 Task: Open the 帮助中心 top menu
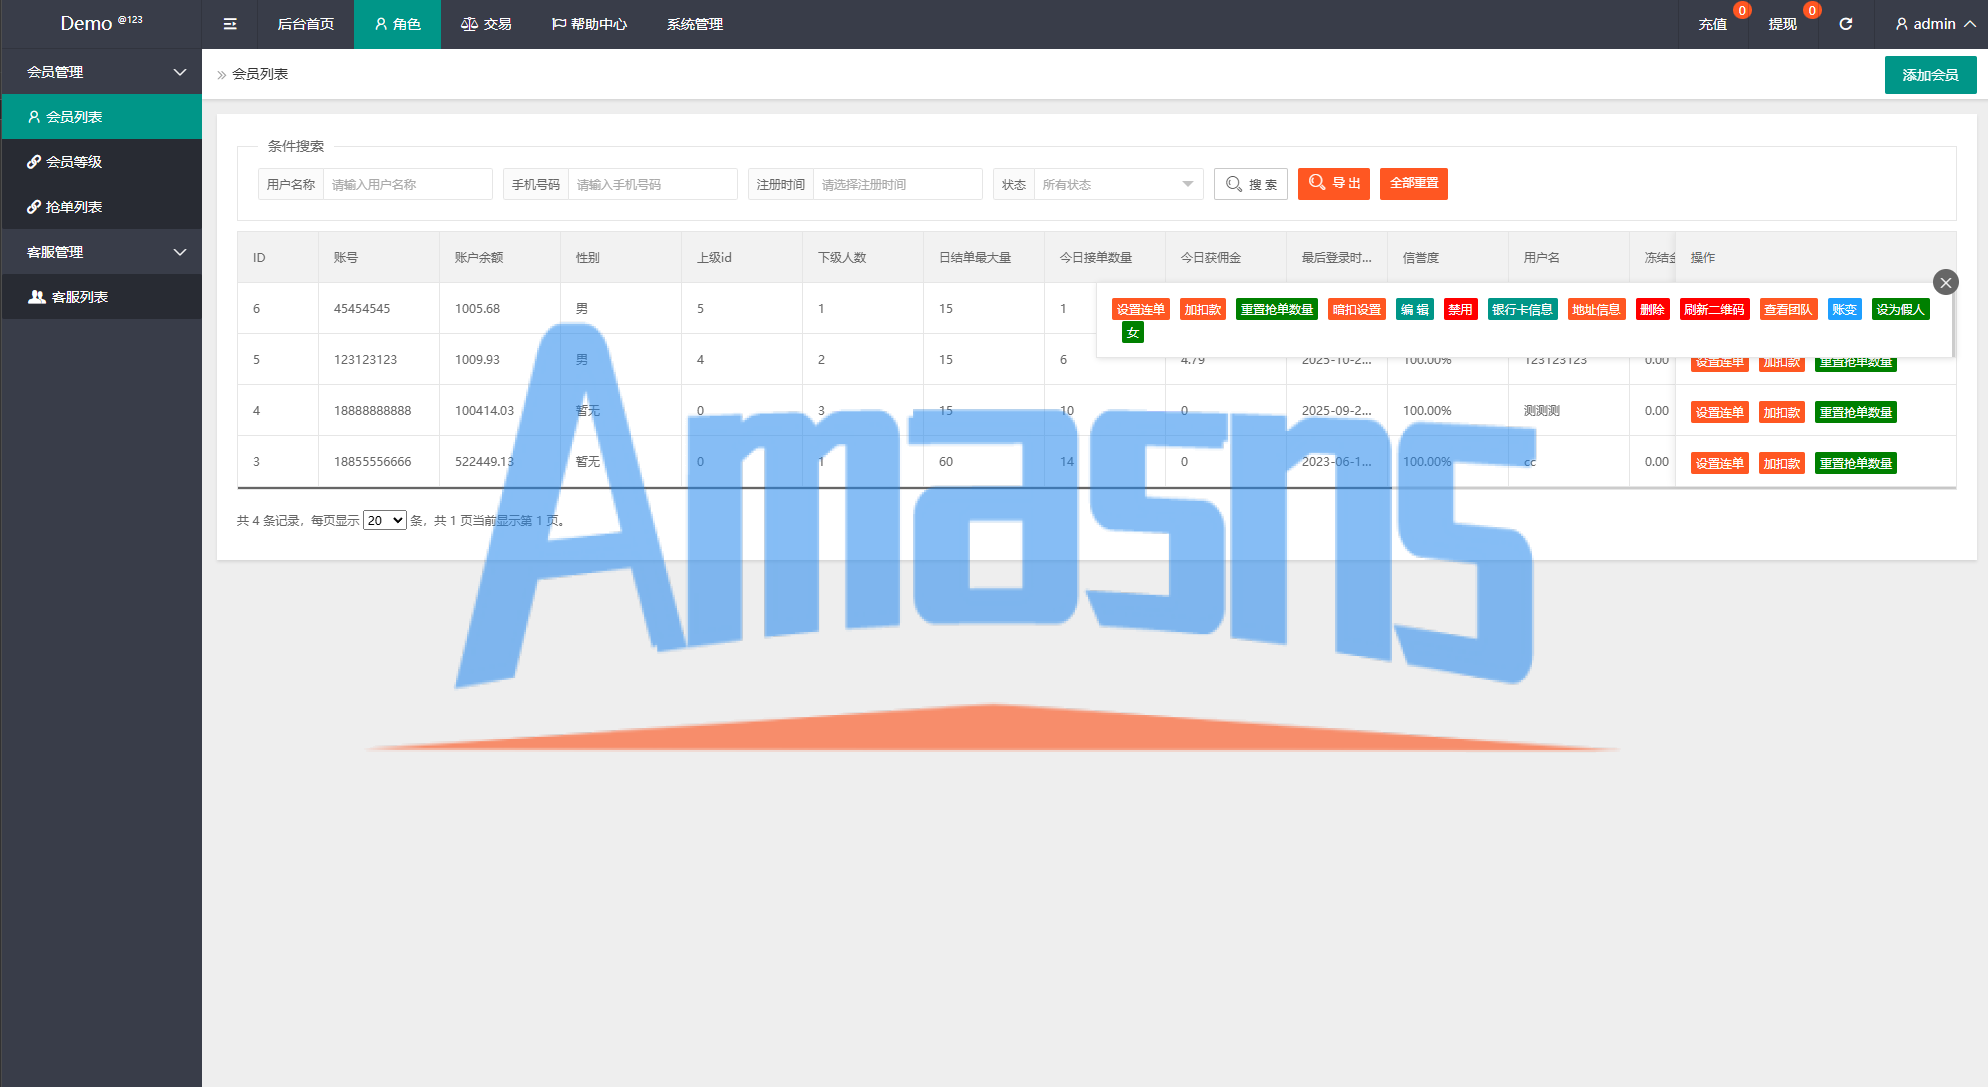[589, 24]
